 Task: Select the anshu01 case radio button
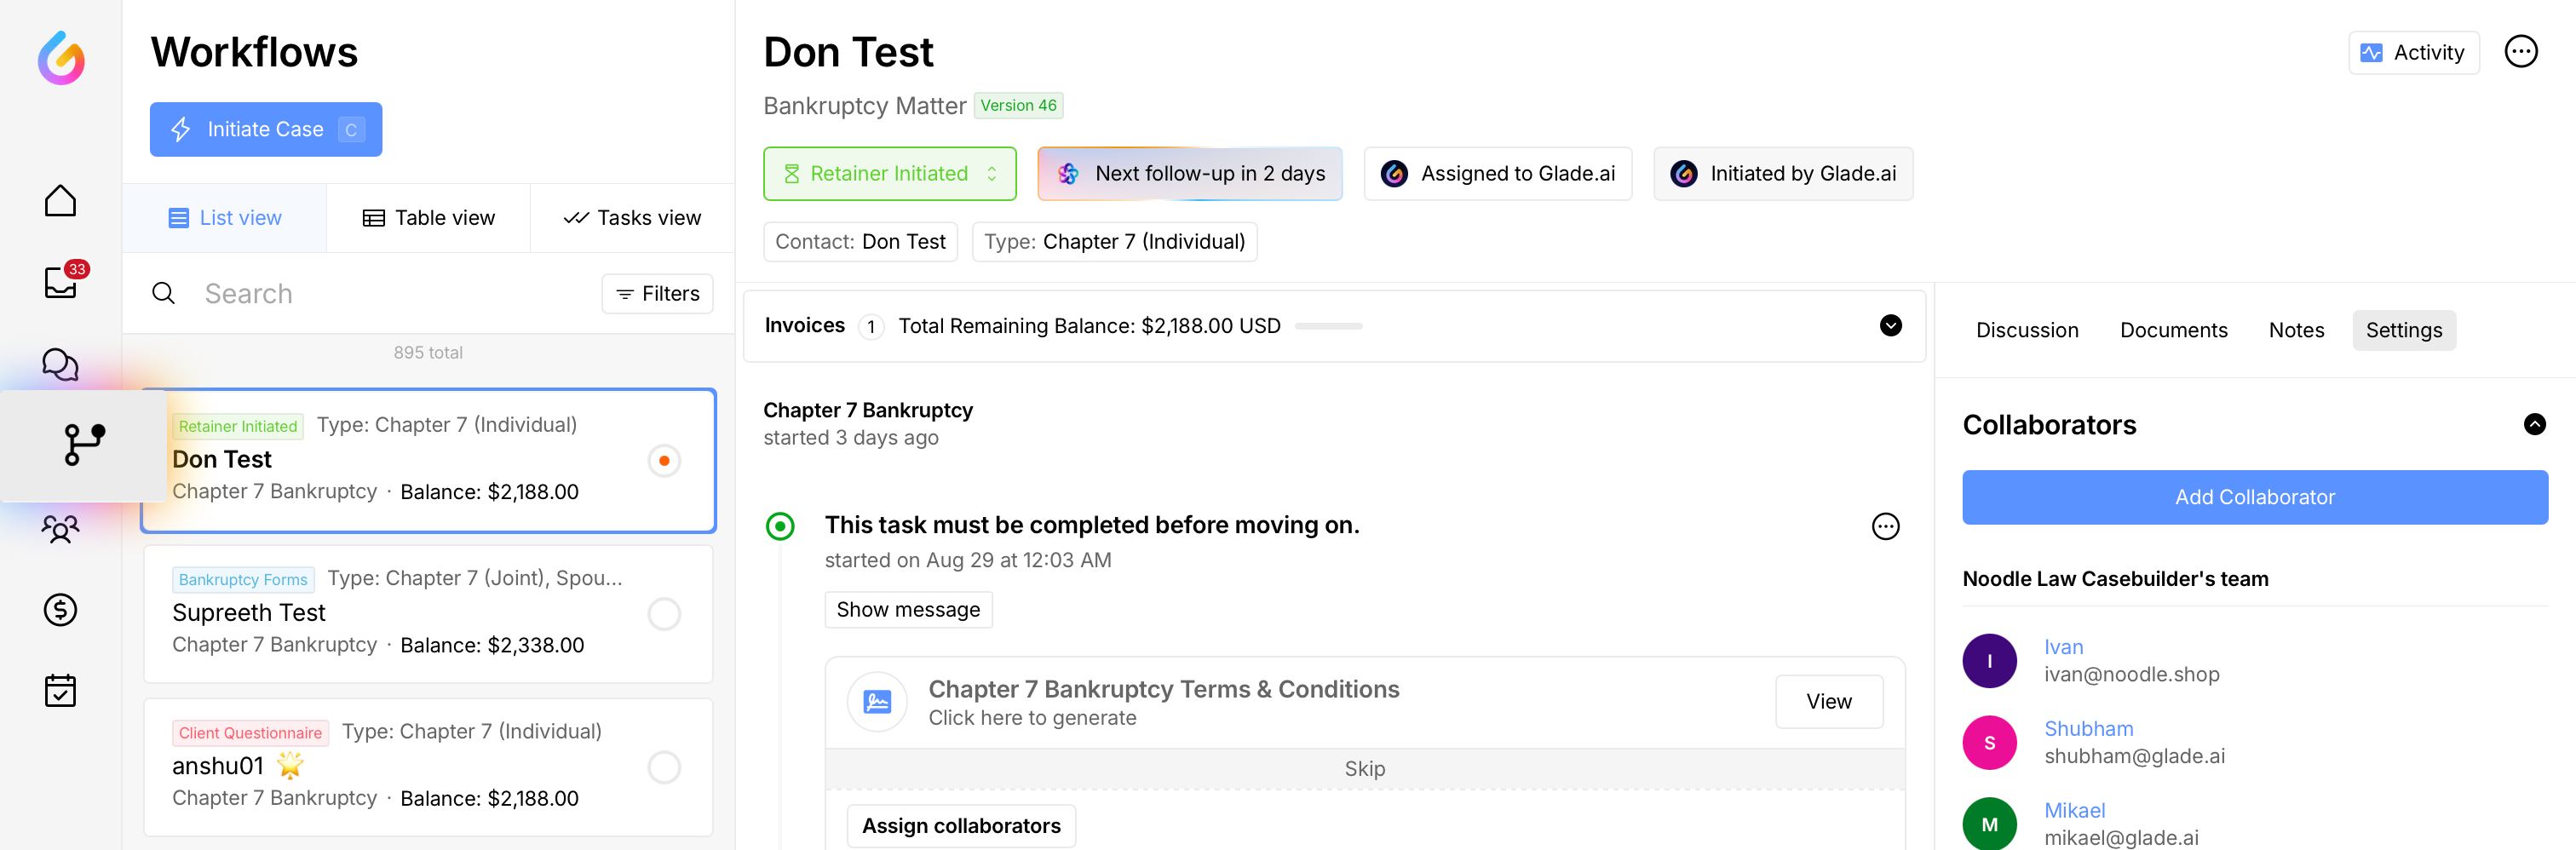pyautogui.click(x=664, y=767)
